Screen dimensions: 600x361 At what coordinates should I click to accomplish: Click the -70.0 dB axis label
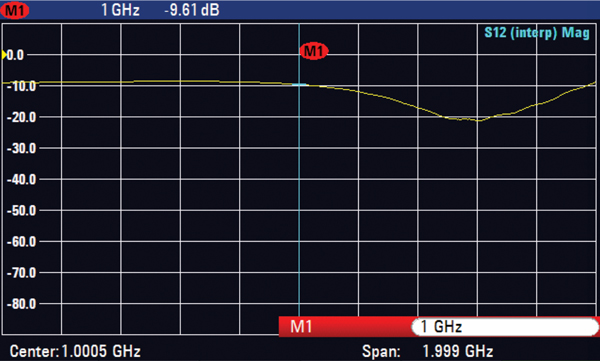pos(21,273)
